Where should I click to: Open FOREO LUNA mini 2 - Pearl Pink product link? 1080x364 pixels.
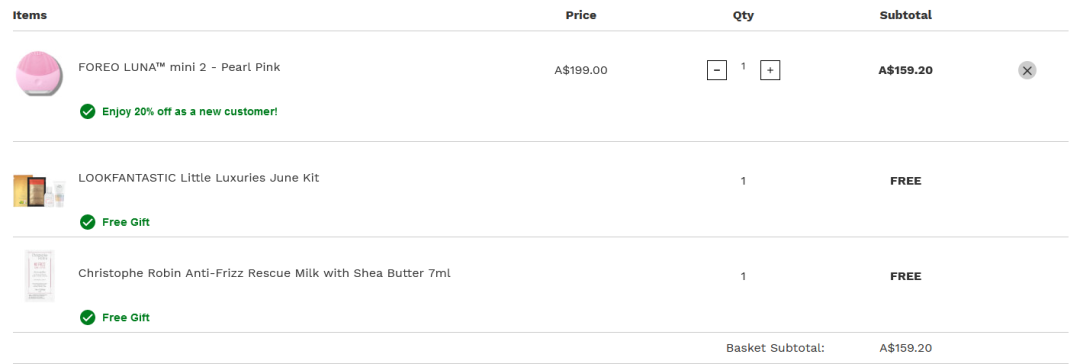coord(179,67)
